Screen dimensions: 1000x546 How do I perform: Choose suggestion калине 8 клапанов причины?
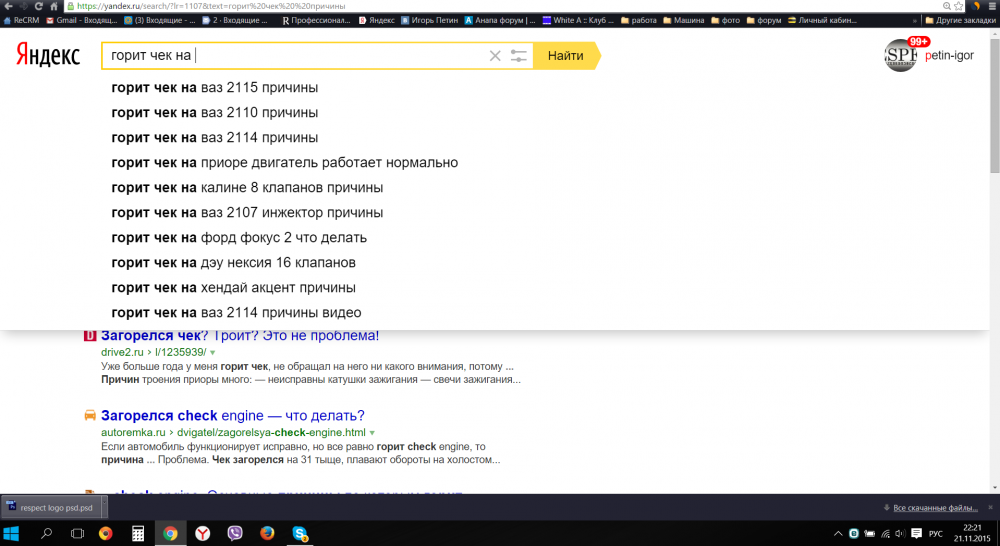[x=247, y=188]
